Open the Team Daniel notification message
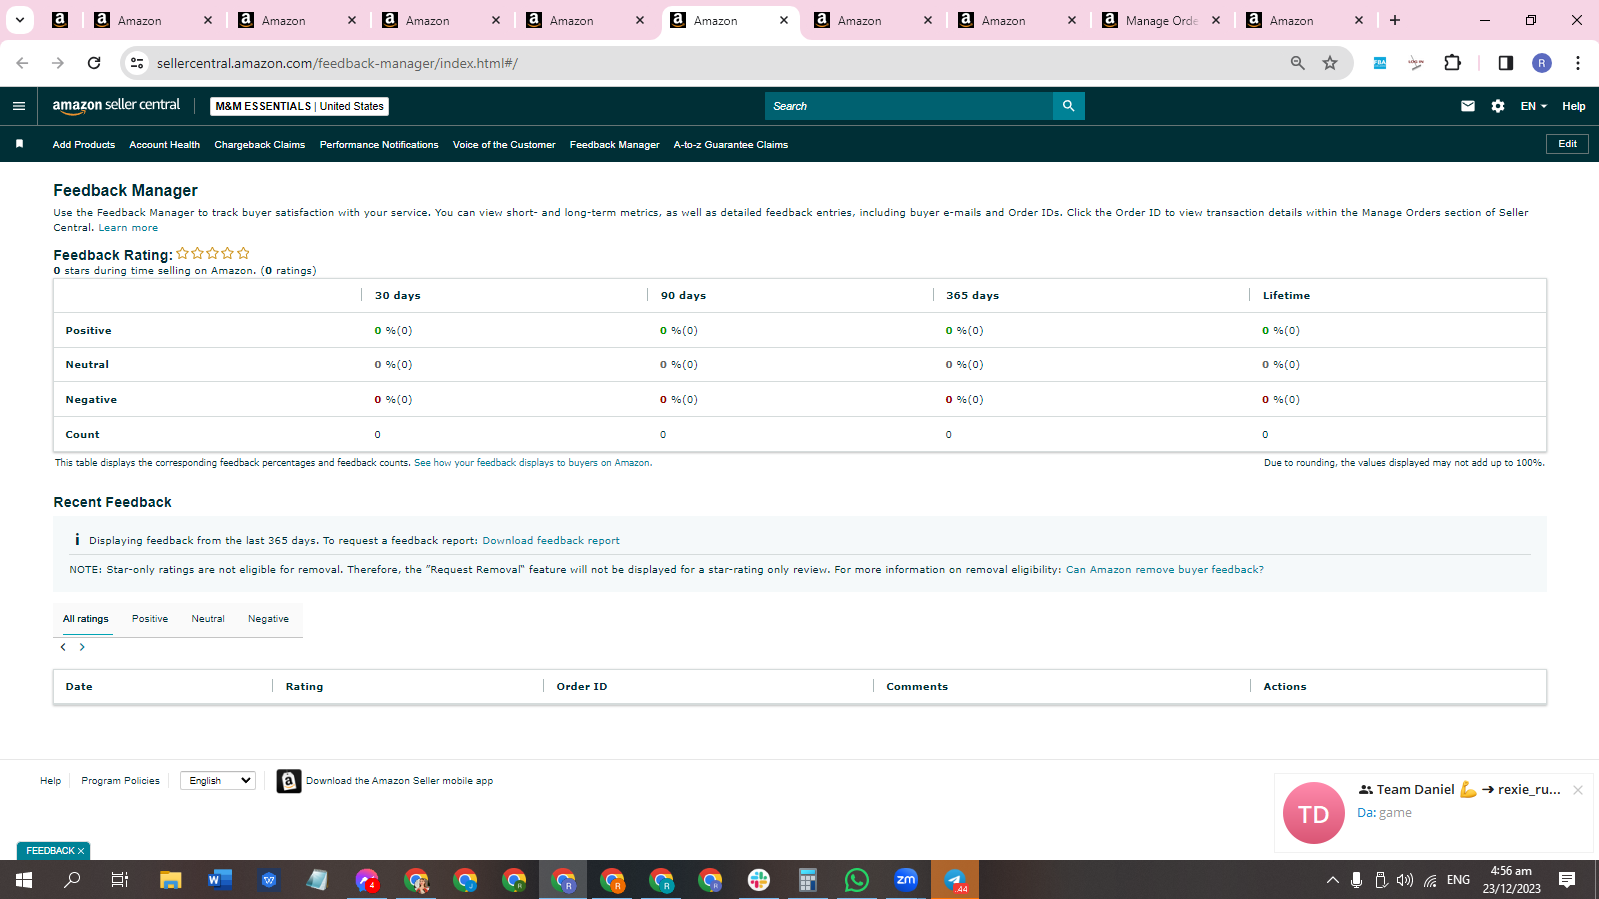 tap(1434, 812)
